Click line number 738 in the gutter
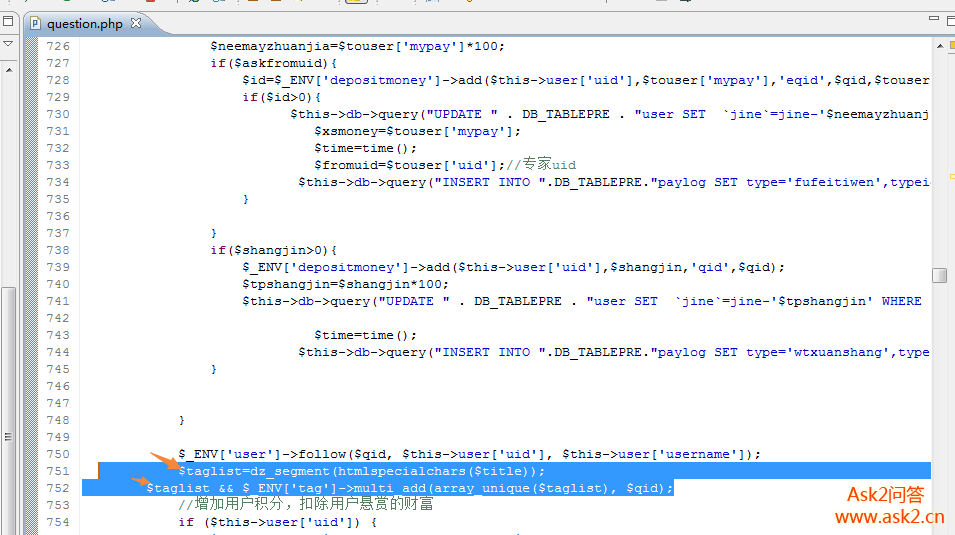The width and height of the screenshot is (955, 535). click(x=58, y=250)
